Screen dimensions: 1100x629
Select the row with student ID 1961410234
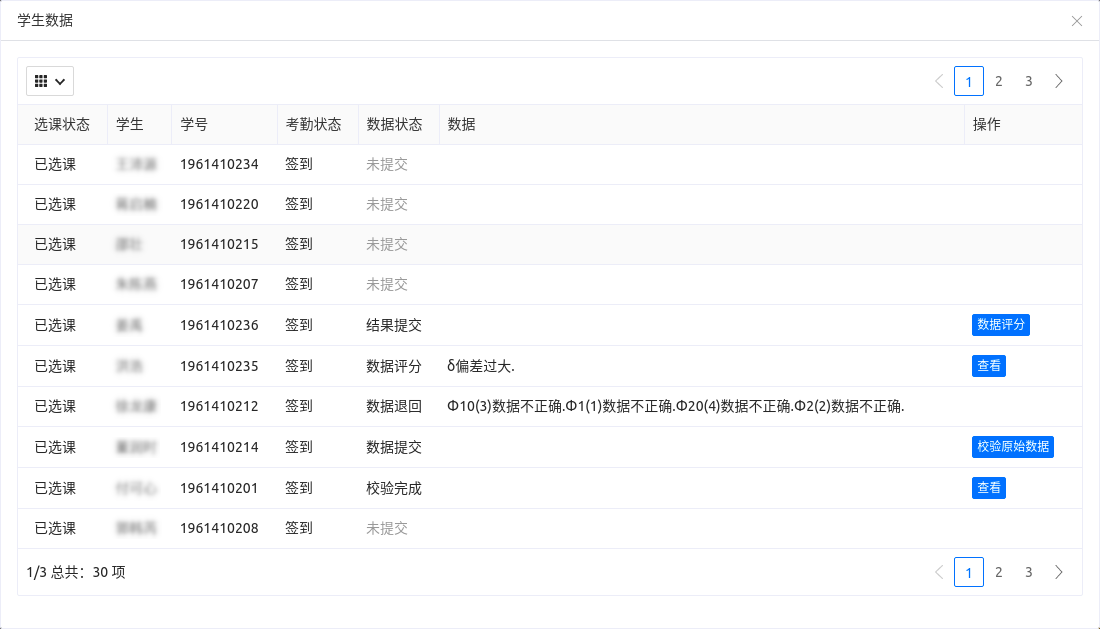click(219, 164)
